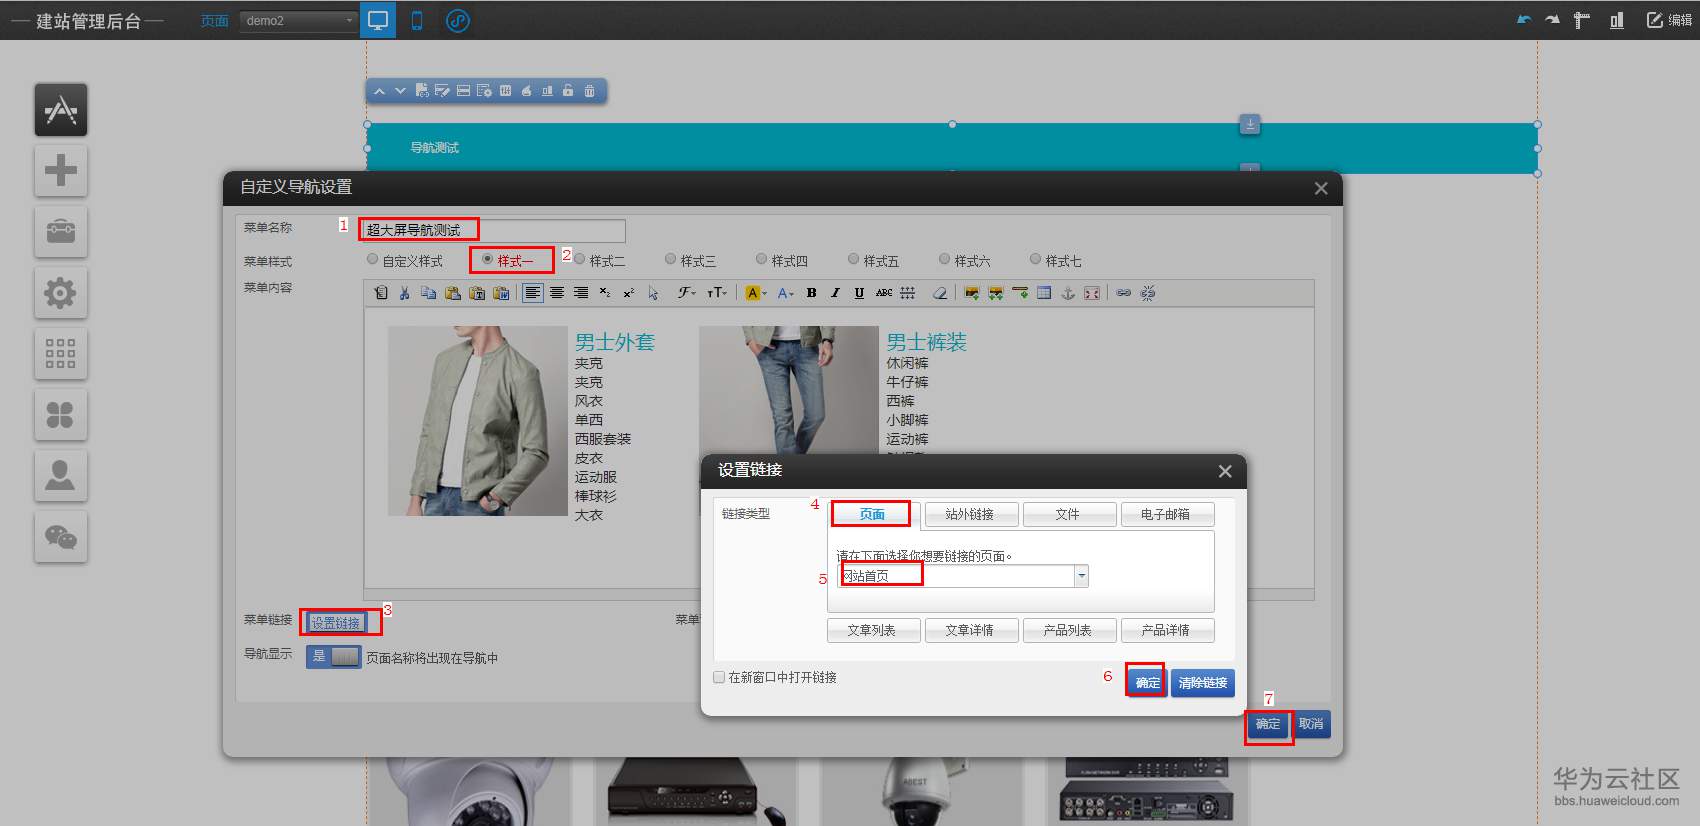Click the 文章列表 button

coord(872,630)
